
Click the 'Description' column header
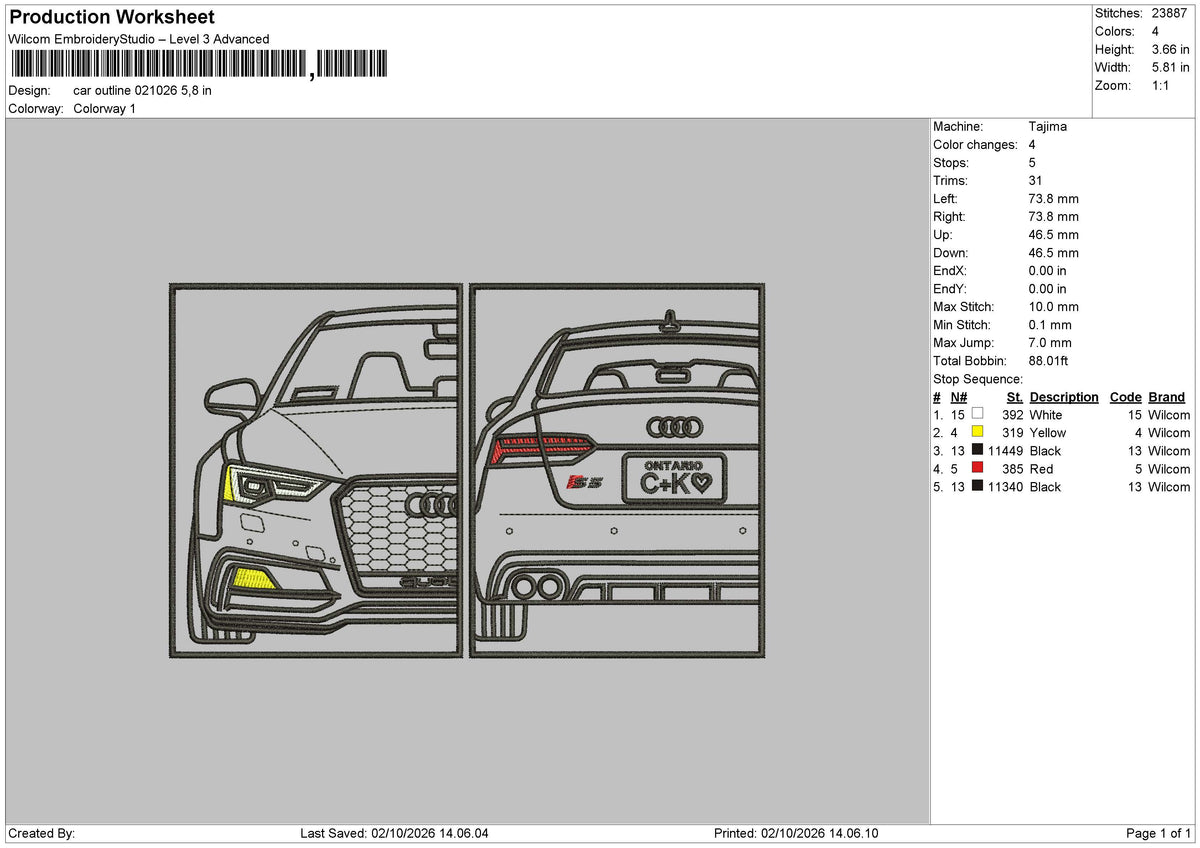click(1064, 396)
